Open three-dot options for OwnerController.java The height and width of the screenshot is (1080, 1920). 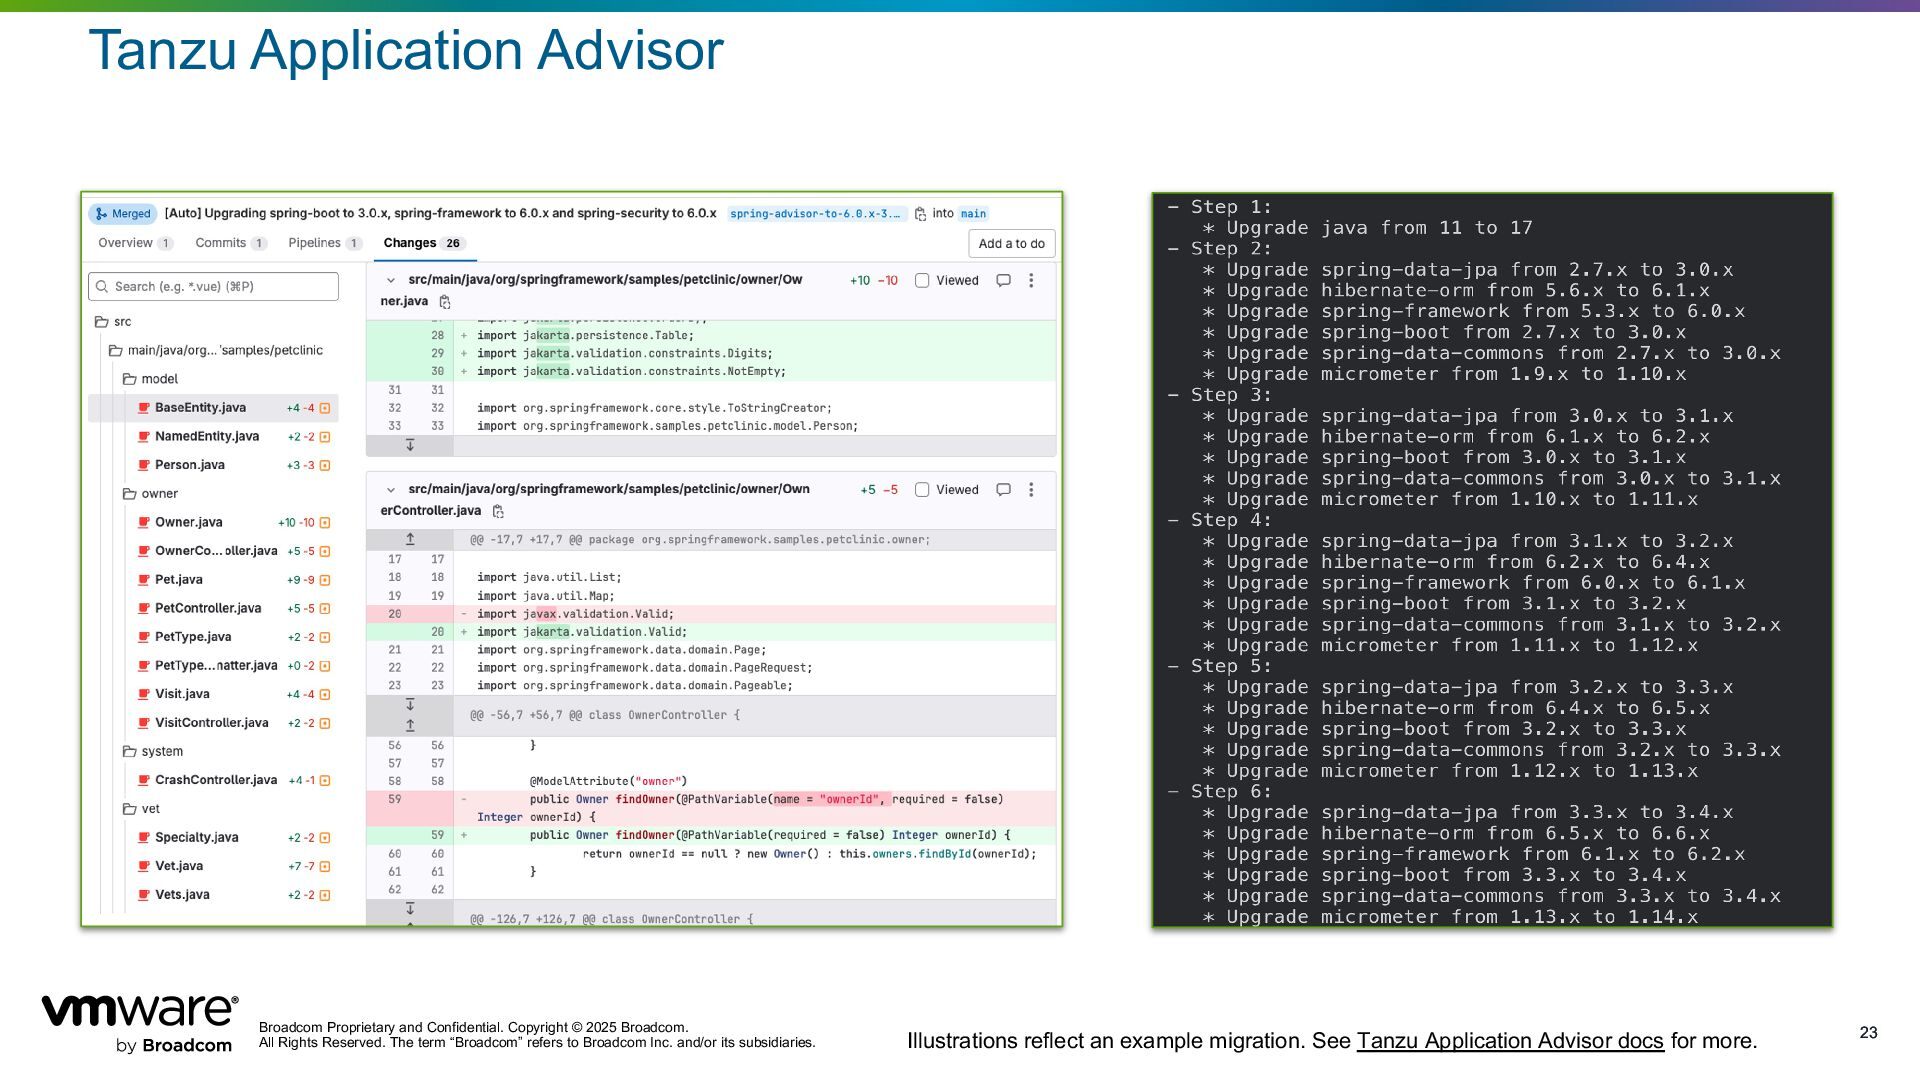point(1031,490)
